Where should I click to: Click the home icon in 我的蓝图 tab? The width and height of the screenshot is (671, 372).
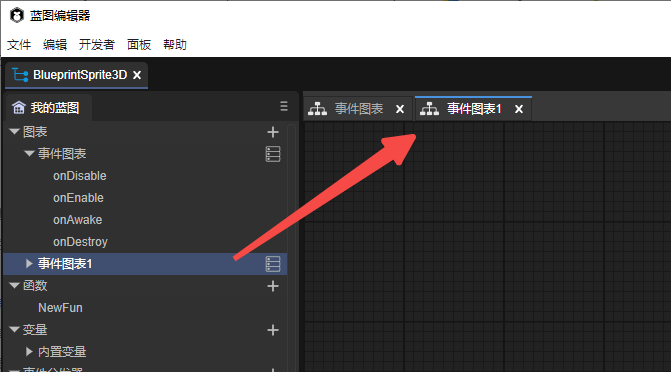[x=18, y=107]
